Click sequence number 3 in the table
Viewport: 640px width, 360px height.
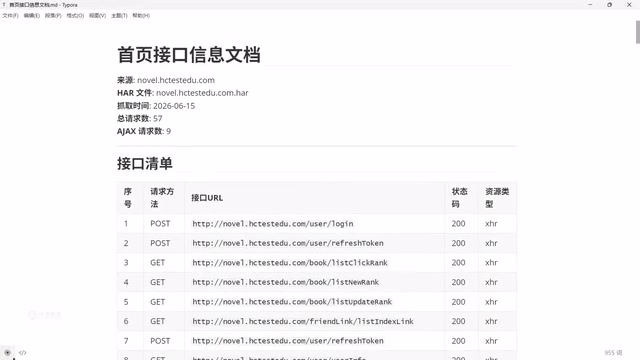(x=126, y=263)
